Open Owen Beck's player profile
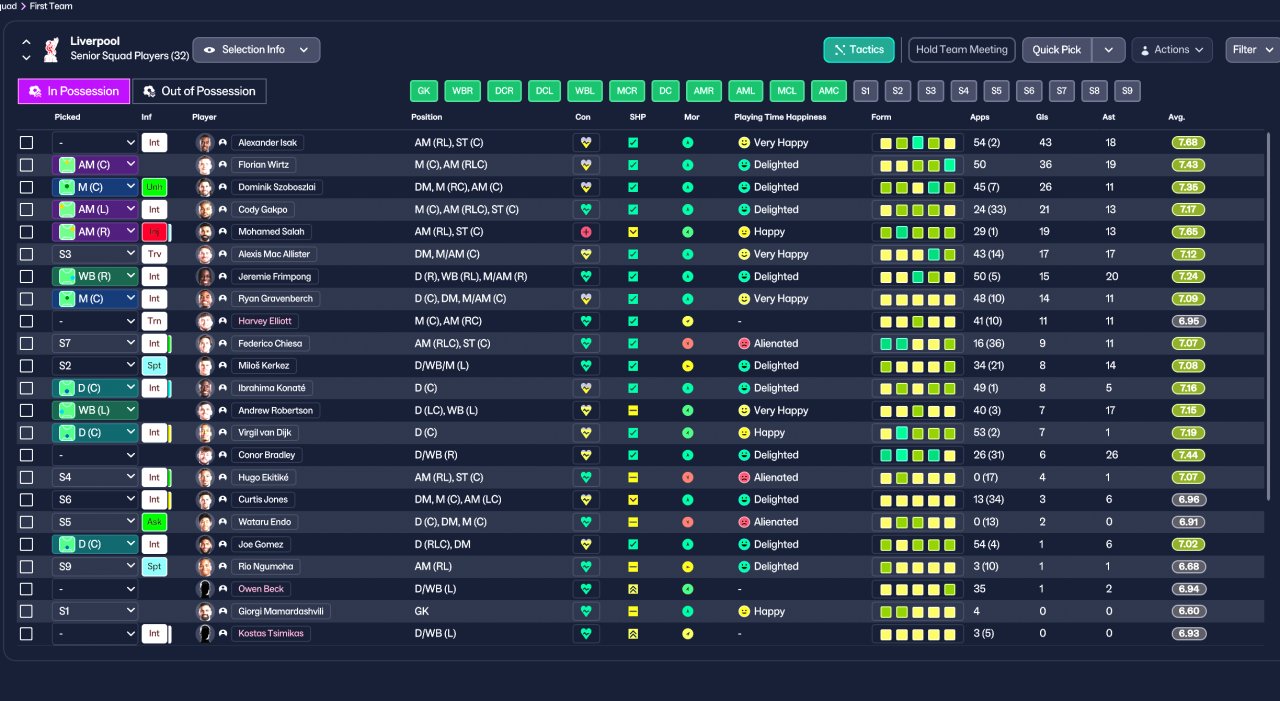 262,589
